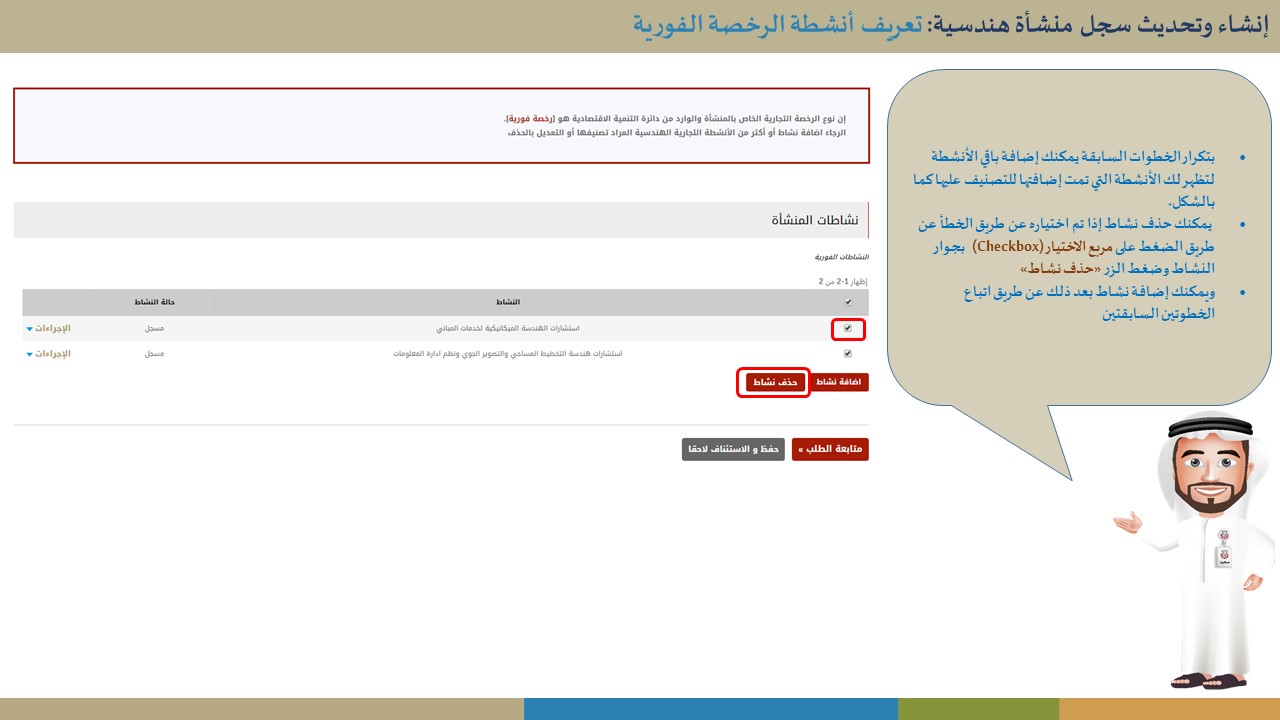Image resolution: width=1280 pixels, height=720 pixels.
Task: Click the mechanical engineering consultancy activity name
Action: pos(509,328)
